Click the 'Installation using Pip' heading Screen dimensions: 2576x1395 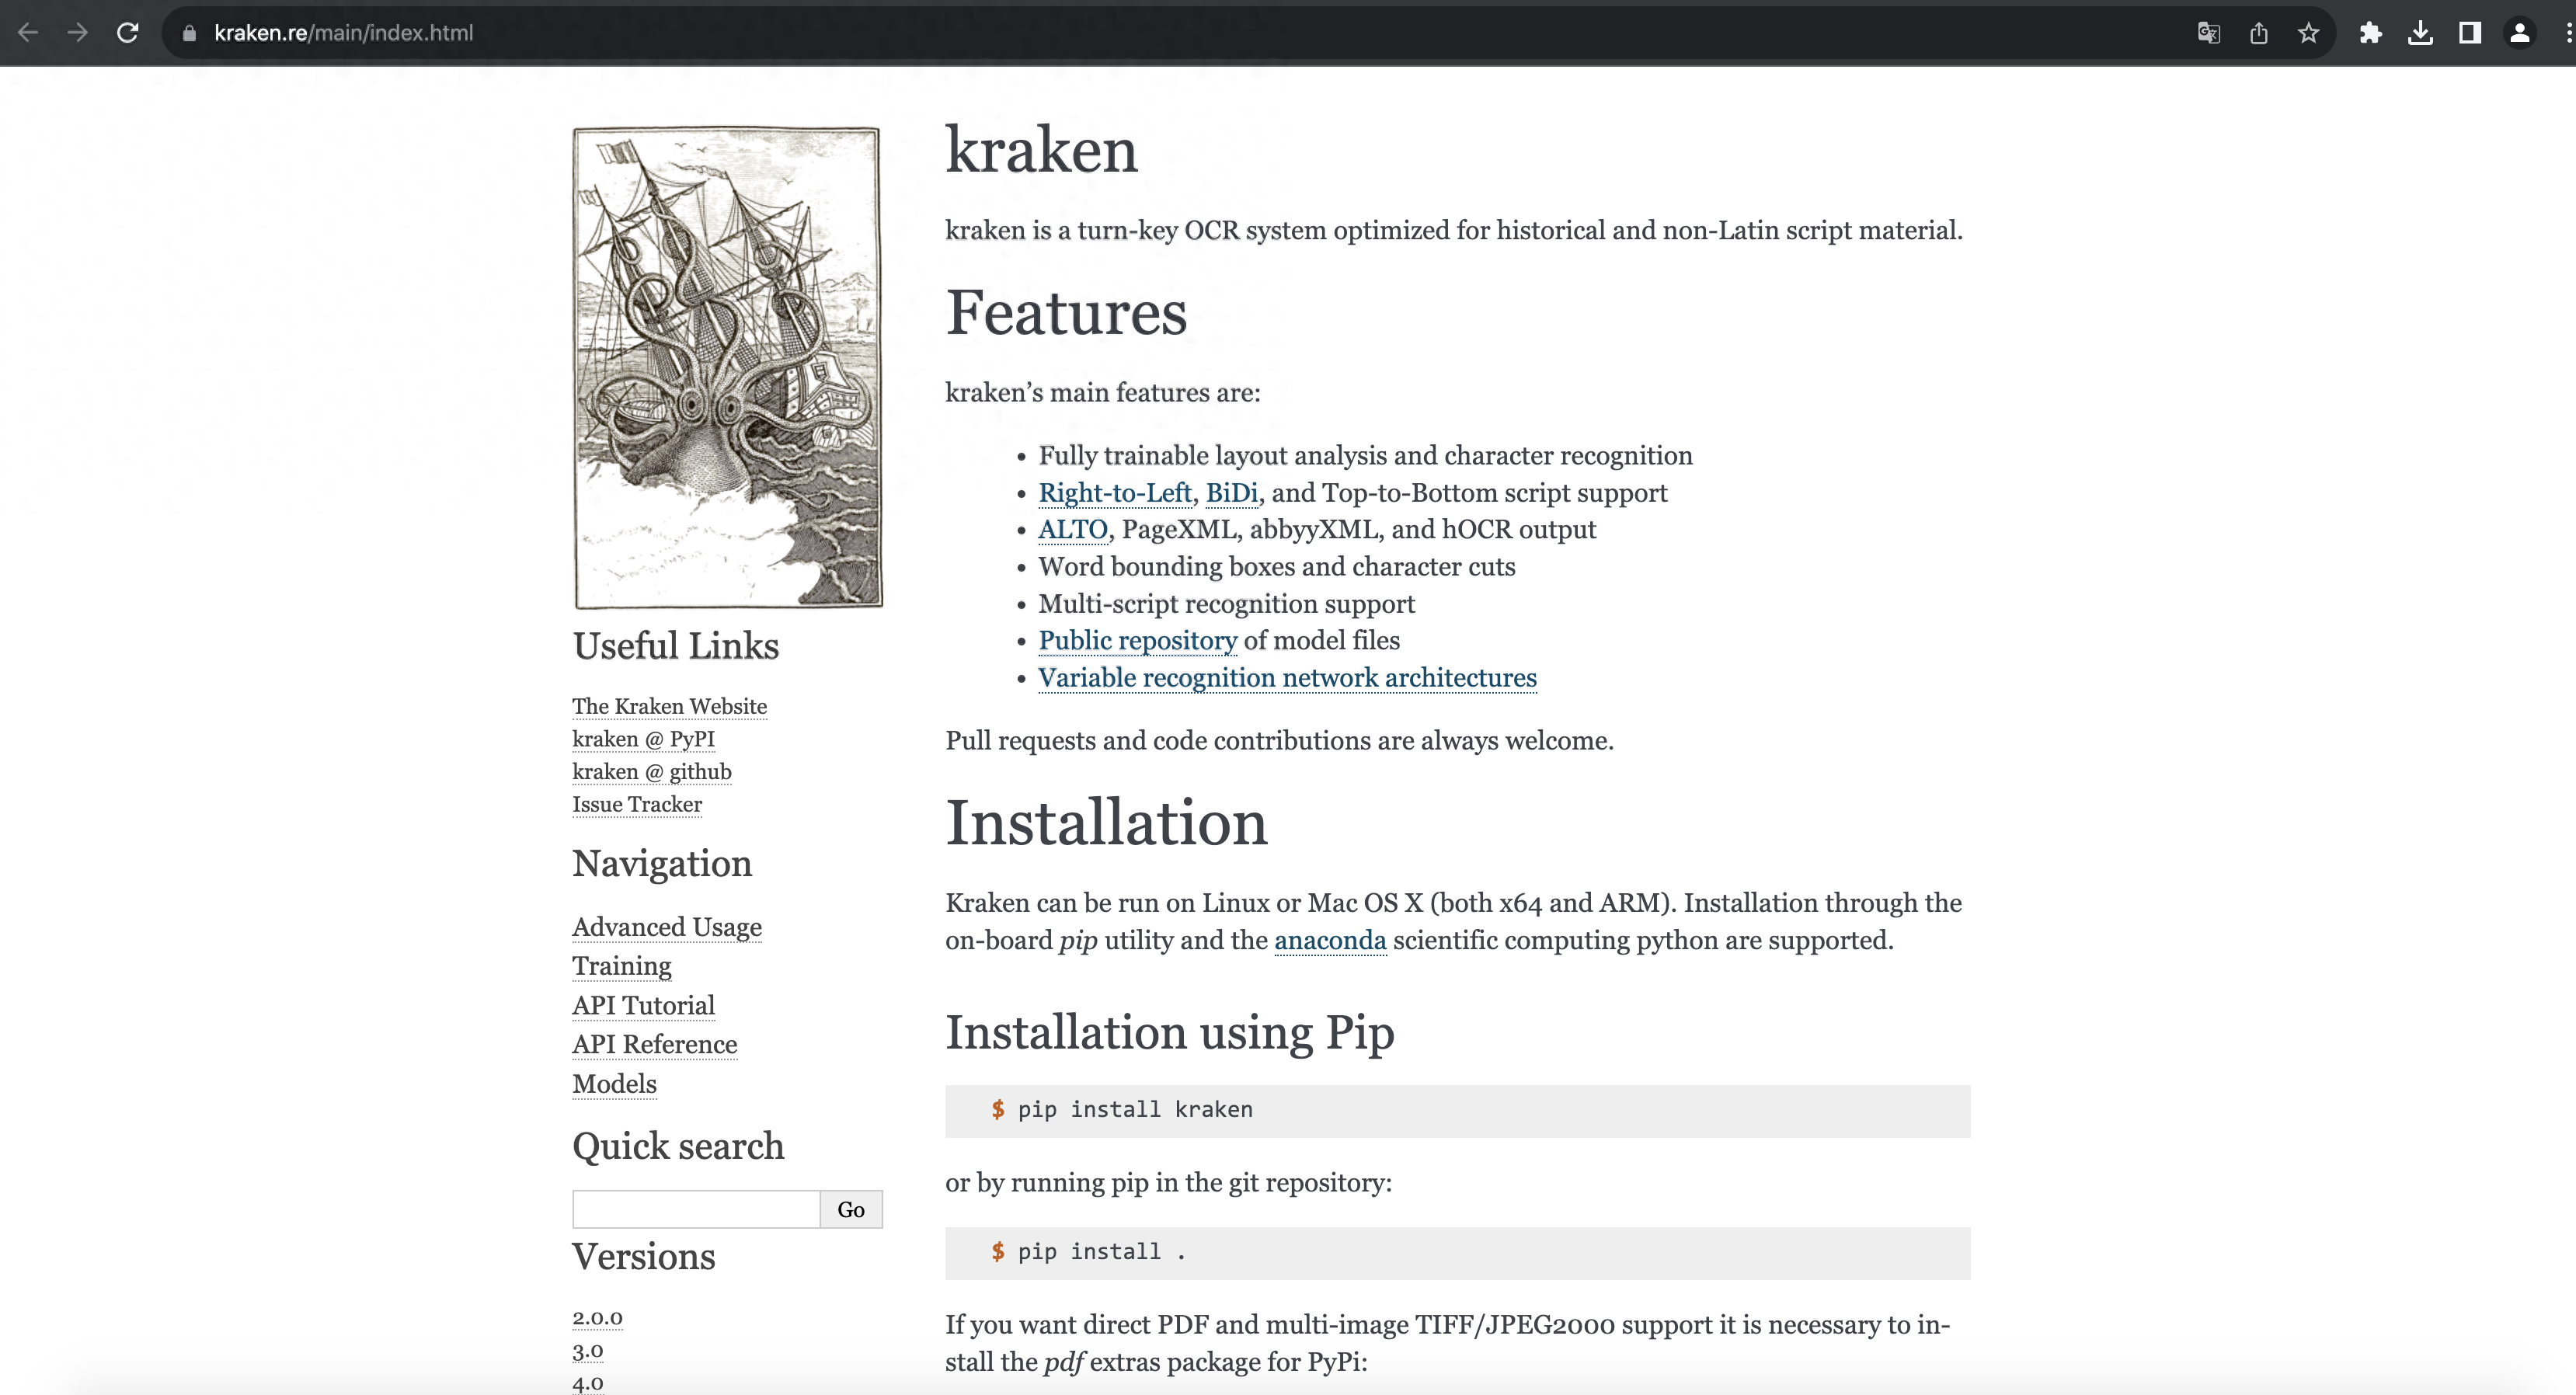pos(1170,1033)
